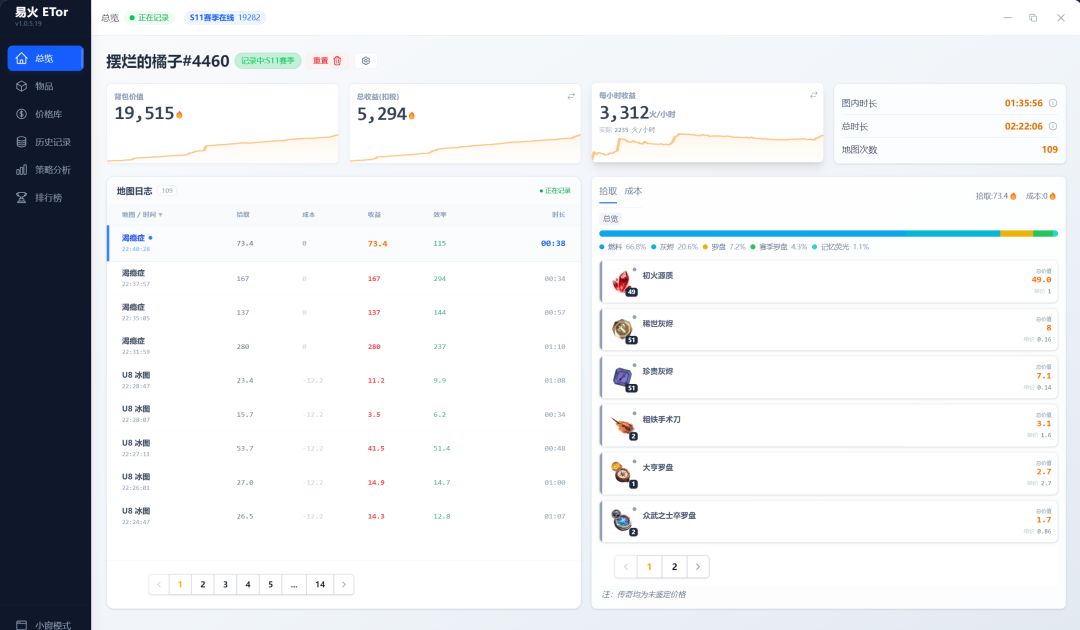
Task: Click the 初火源质 item icon
Action: point(622,282)
